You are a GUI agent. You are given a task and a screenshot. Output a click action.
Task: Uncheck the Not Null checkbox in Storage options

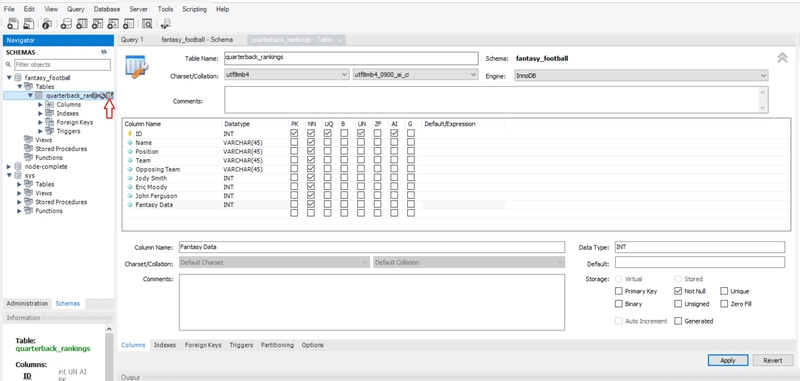tap(678, 291)
